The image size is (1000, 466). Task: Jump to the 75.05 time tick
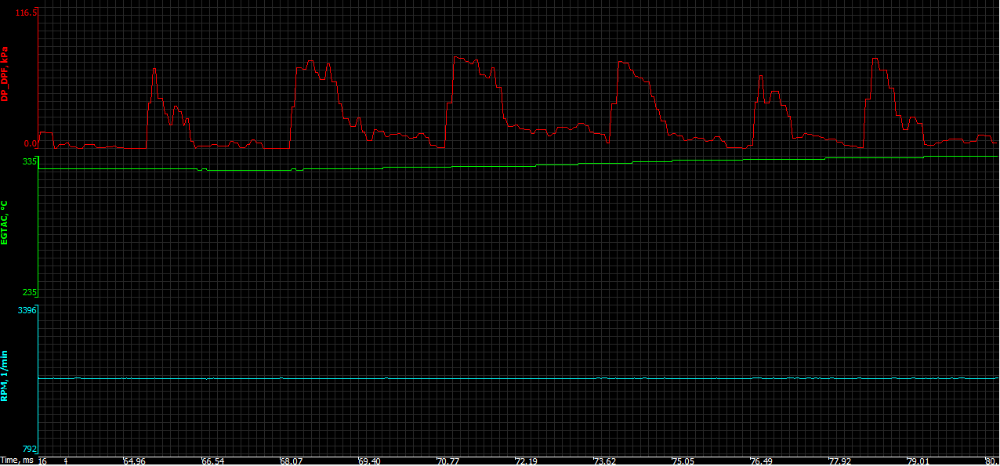point(682,461)
